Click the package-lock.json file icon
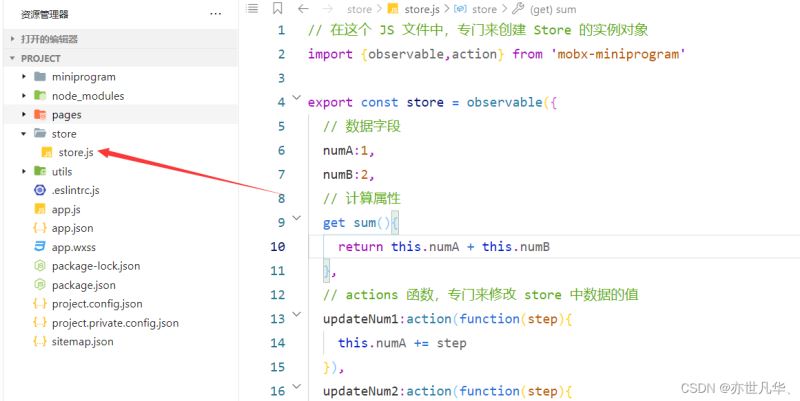800x401 pixels. 40,266
